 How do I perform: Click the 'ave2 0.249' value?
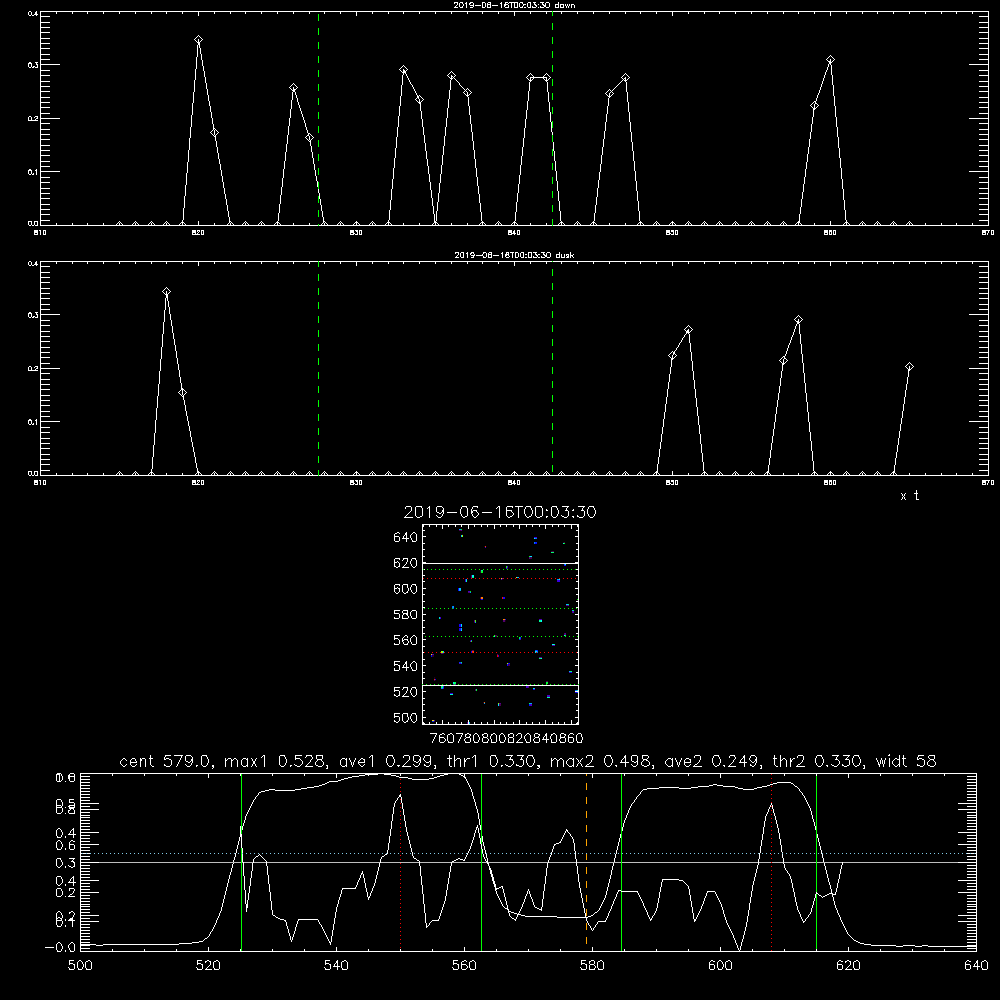(713, 761)
